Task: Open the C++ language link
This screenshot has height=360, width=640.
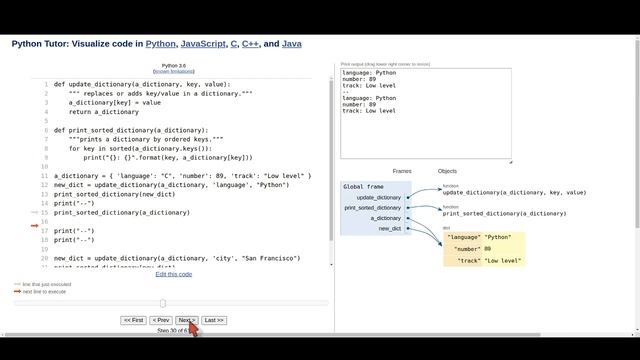Action: click(x=250, y=44)
